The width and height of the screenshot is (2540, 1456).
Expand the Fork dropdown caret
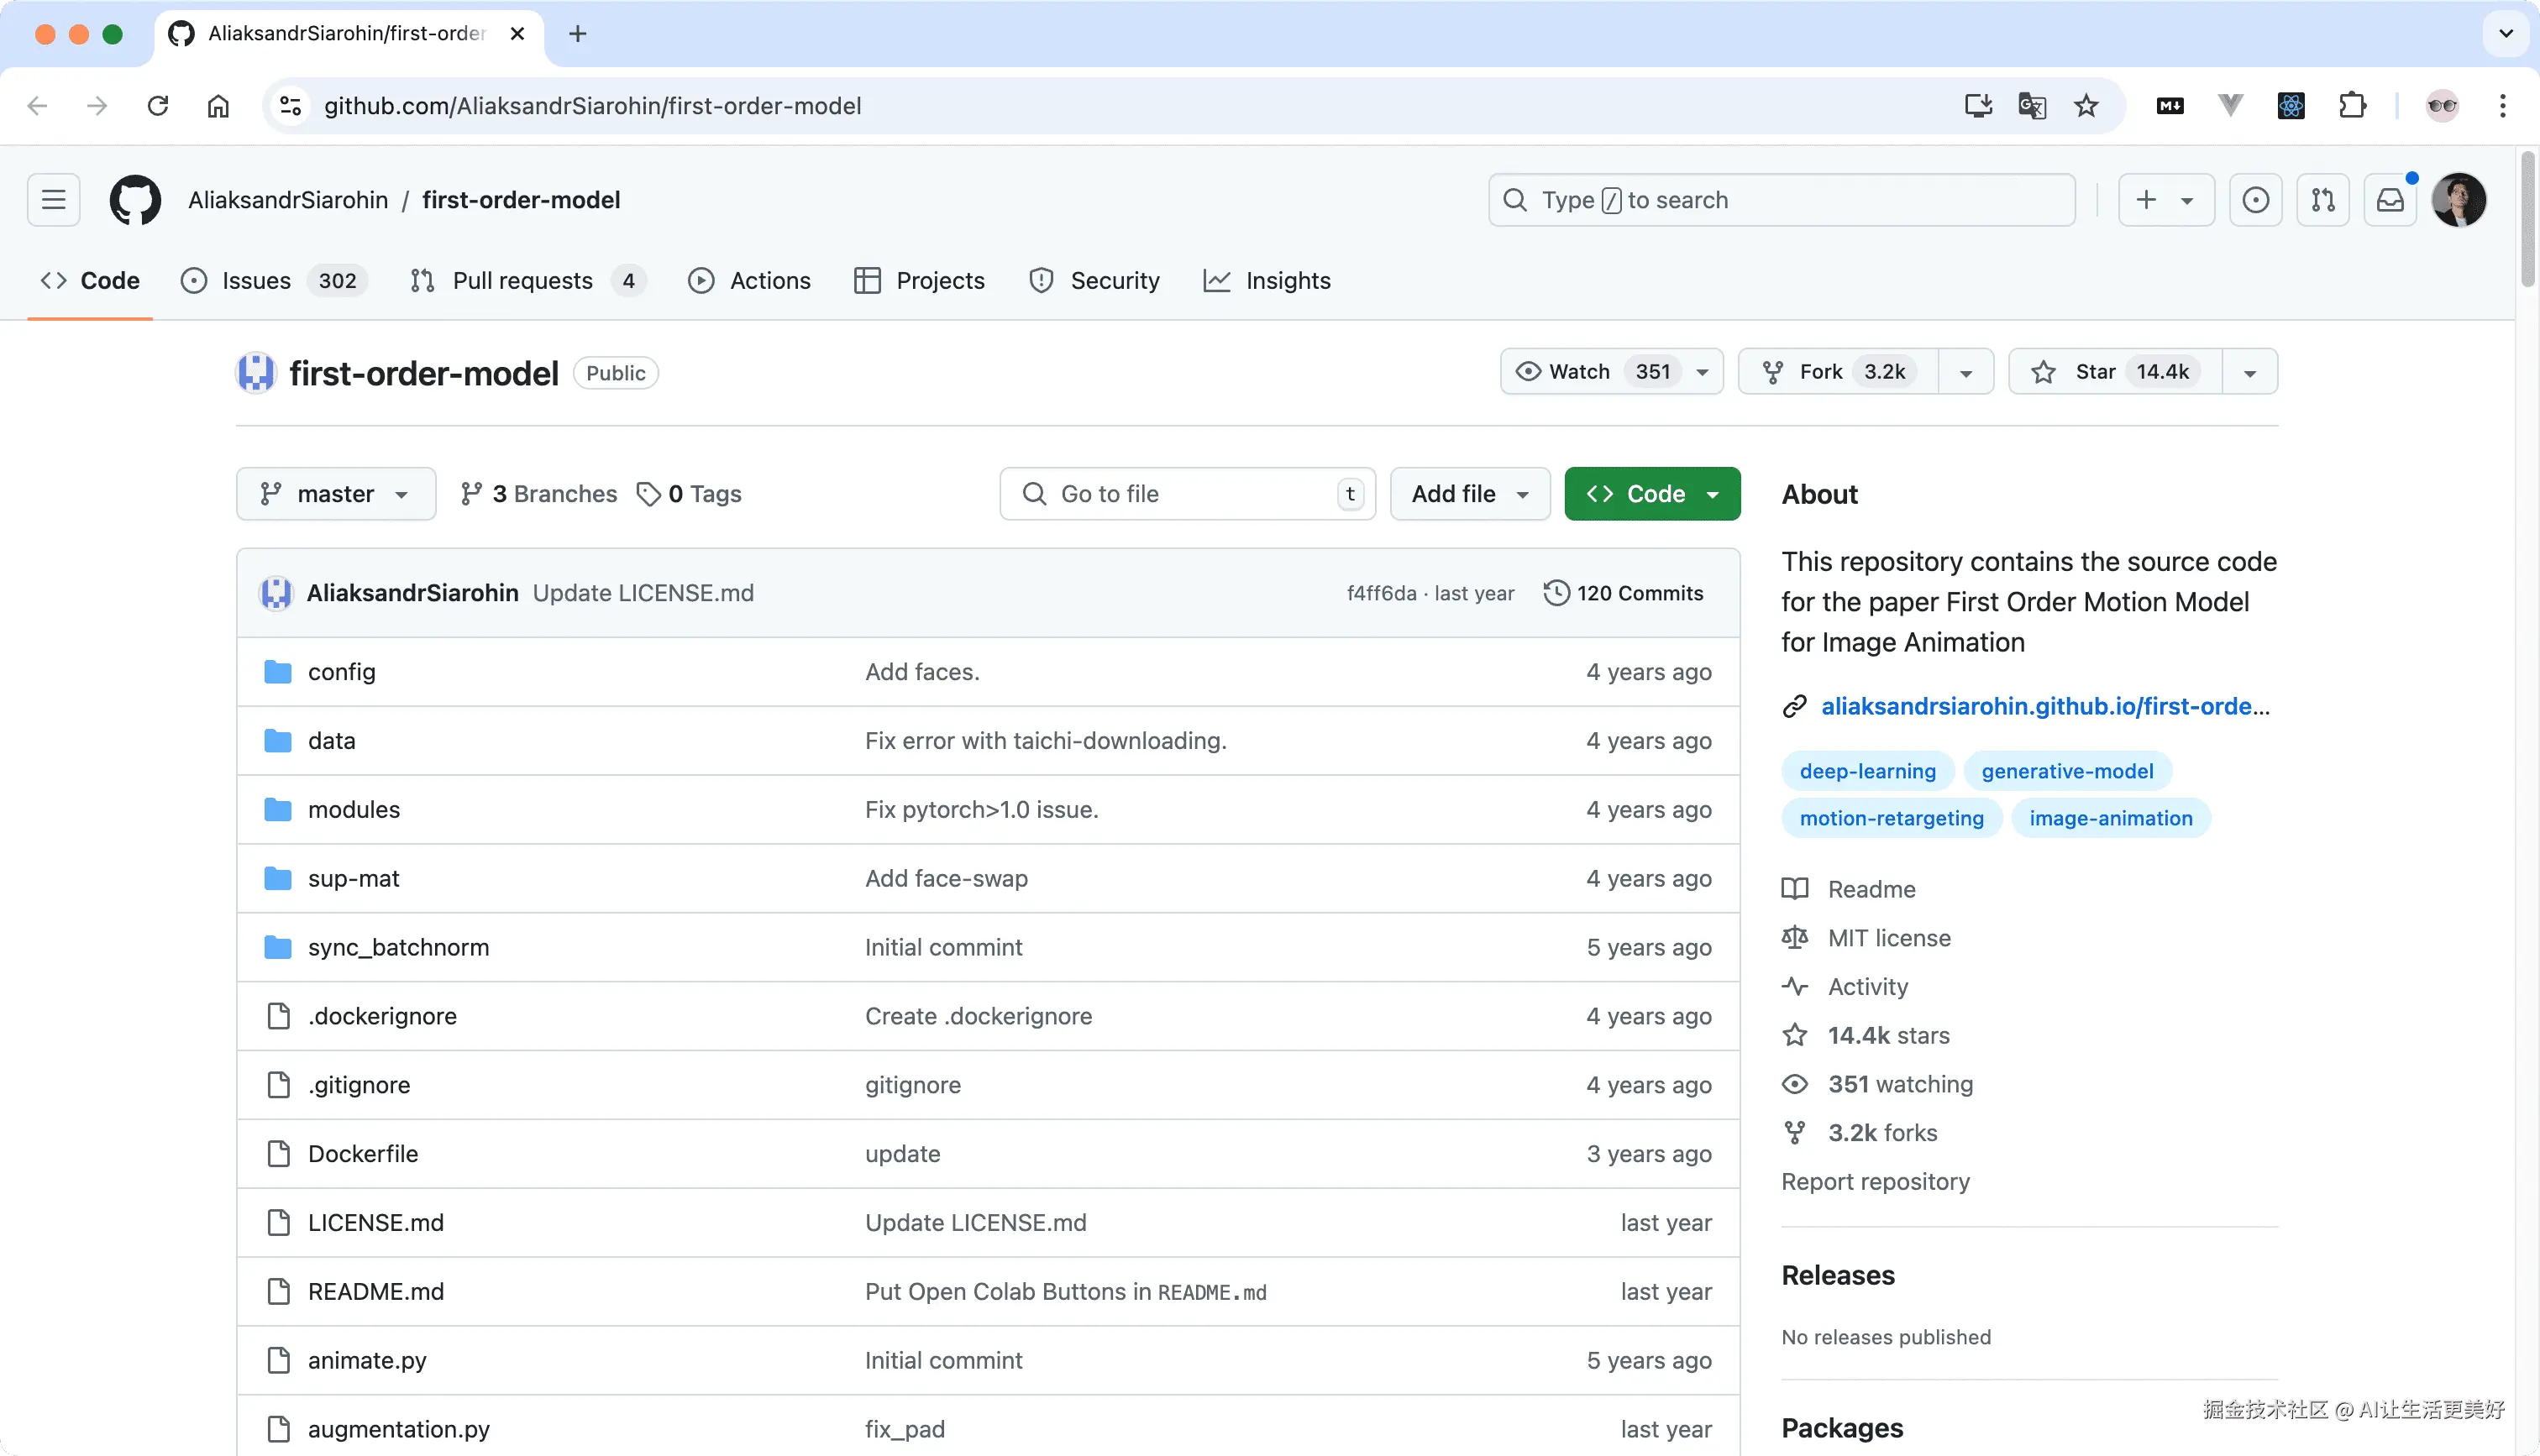click(x=1965, y=371)
